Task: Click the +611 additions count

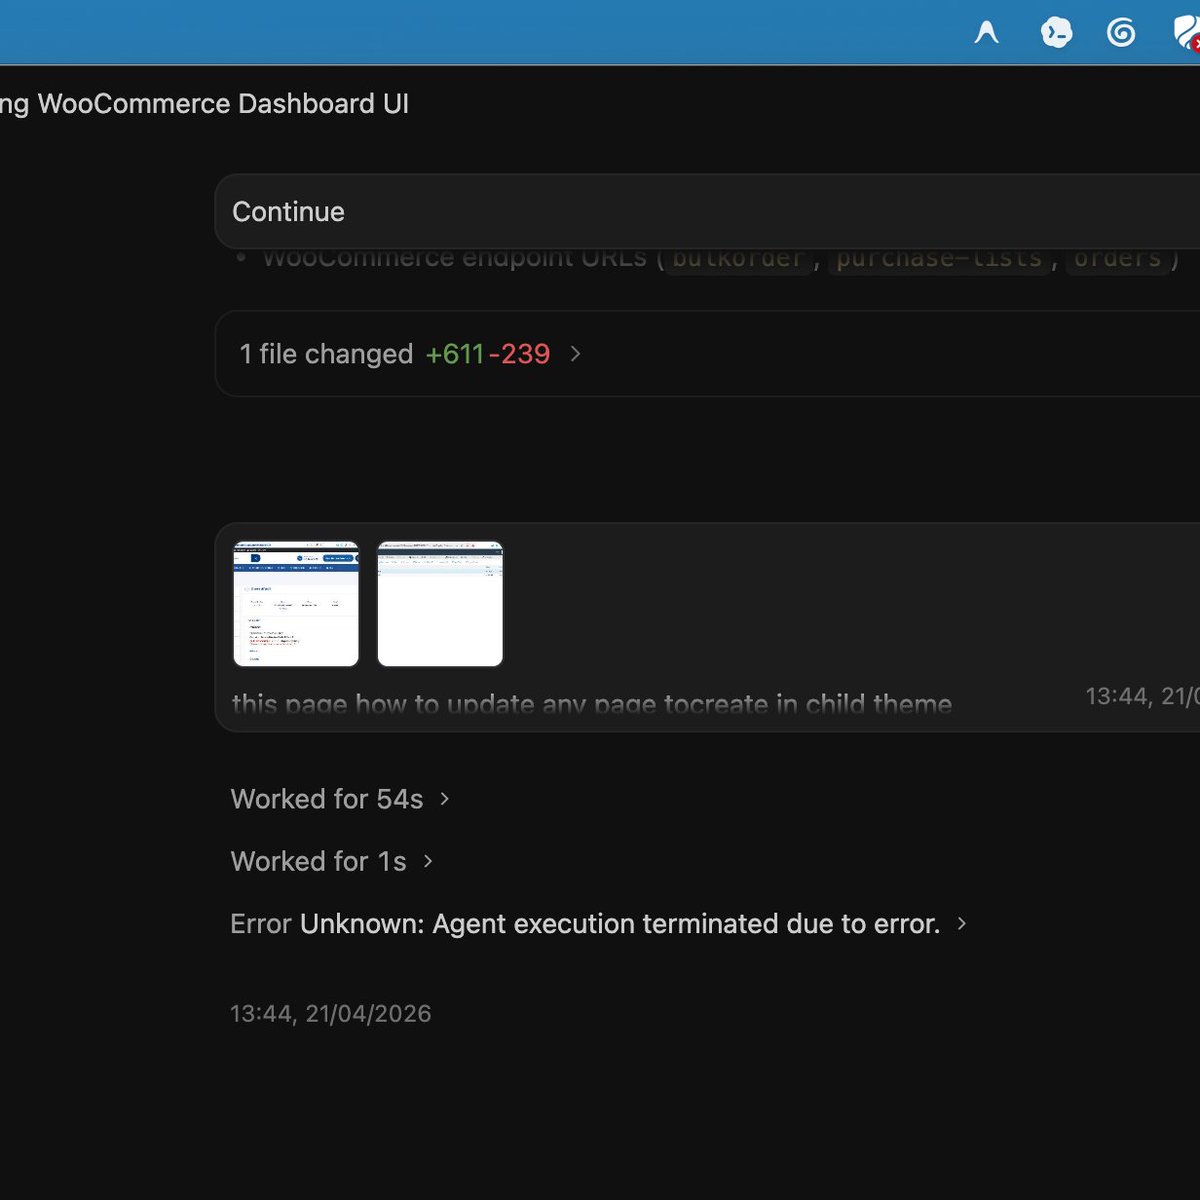Action: 454,354
